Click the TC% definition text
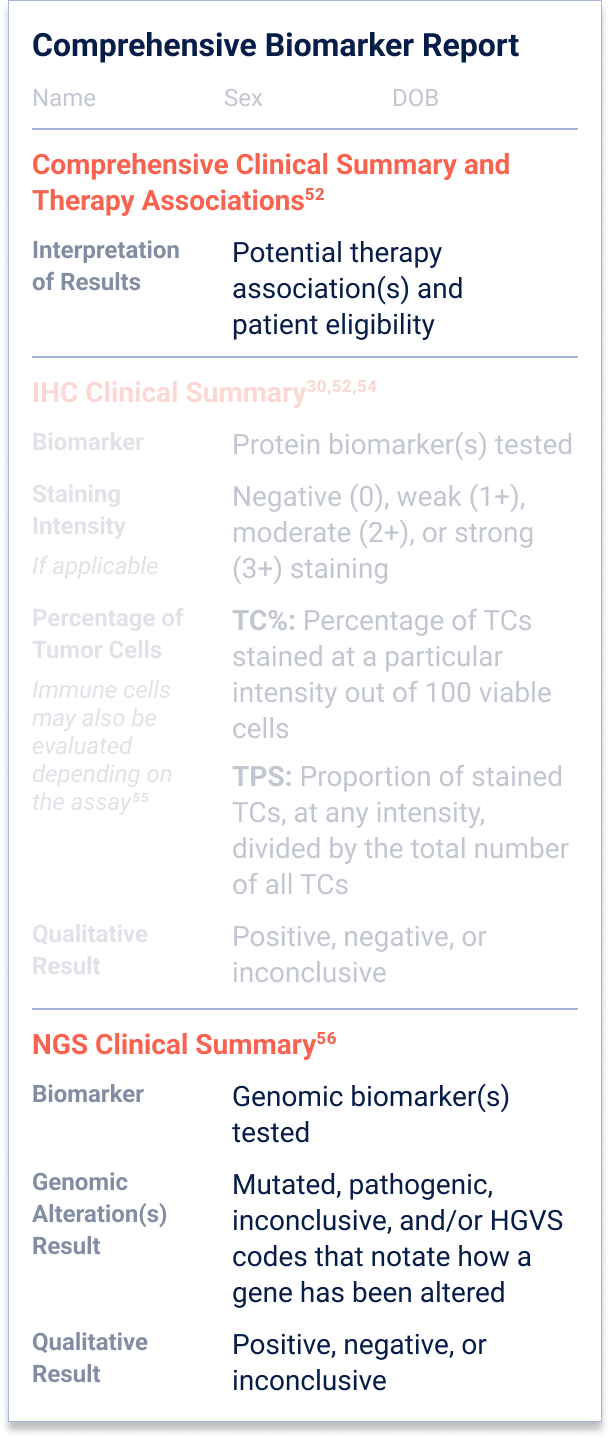Viewport: 610px width, 1438px height. pyautogui.click(x=391, y=675)
